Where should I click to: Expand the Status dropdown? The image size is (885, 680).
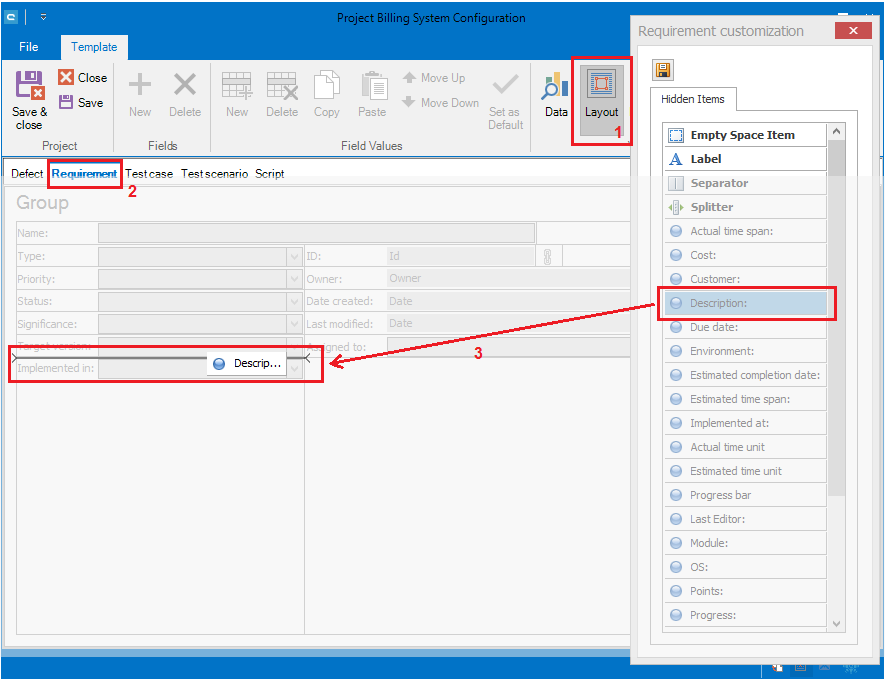[294, 301]
